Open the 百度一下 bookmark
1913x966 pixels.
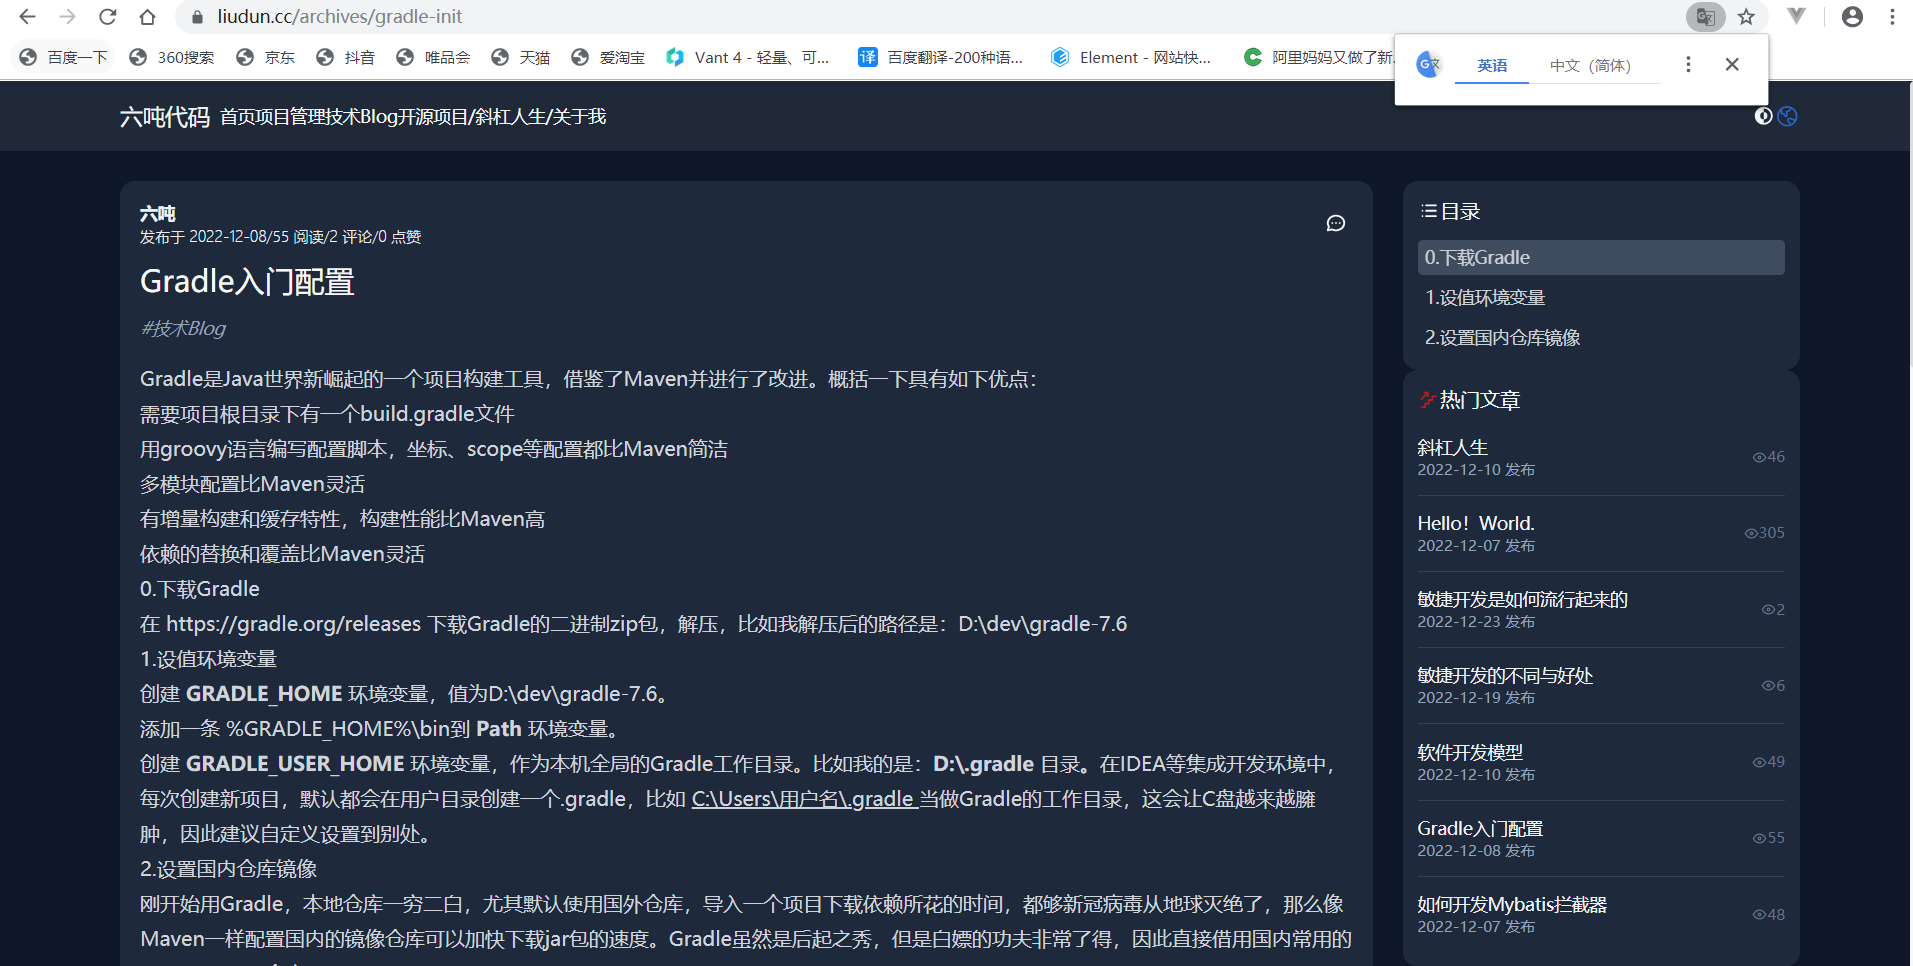click(64, 58)
